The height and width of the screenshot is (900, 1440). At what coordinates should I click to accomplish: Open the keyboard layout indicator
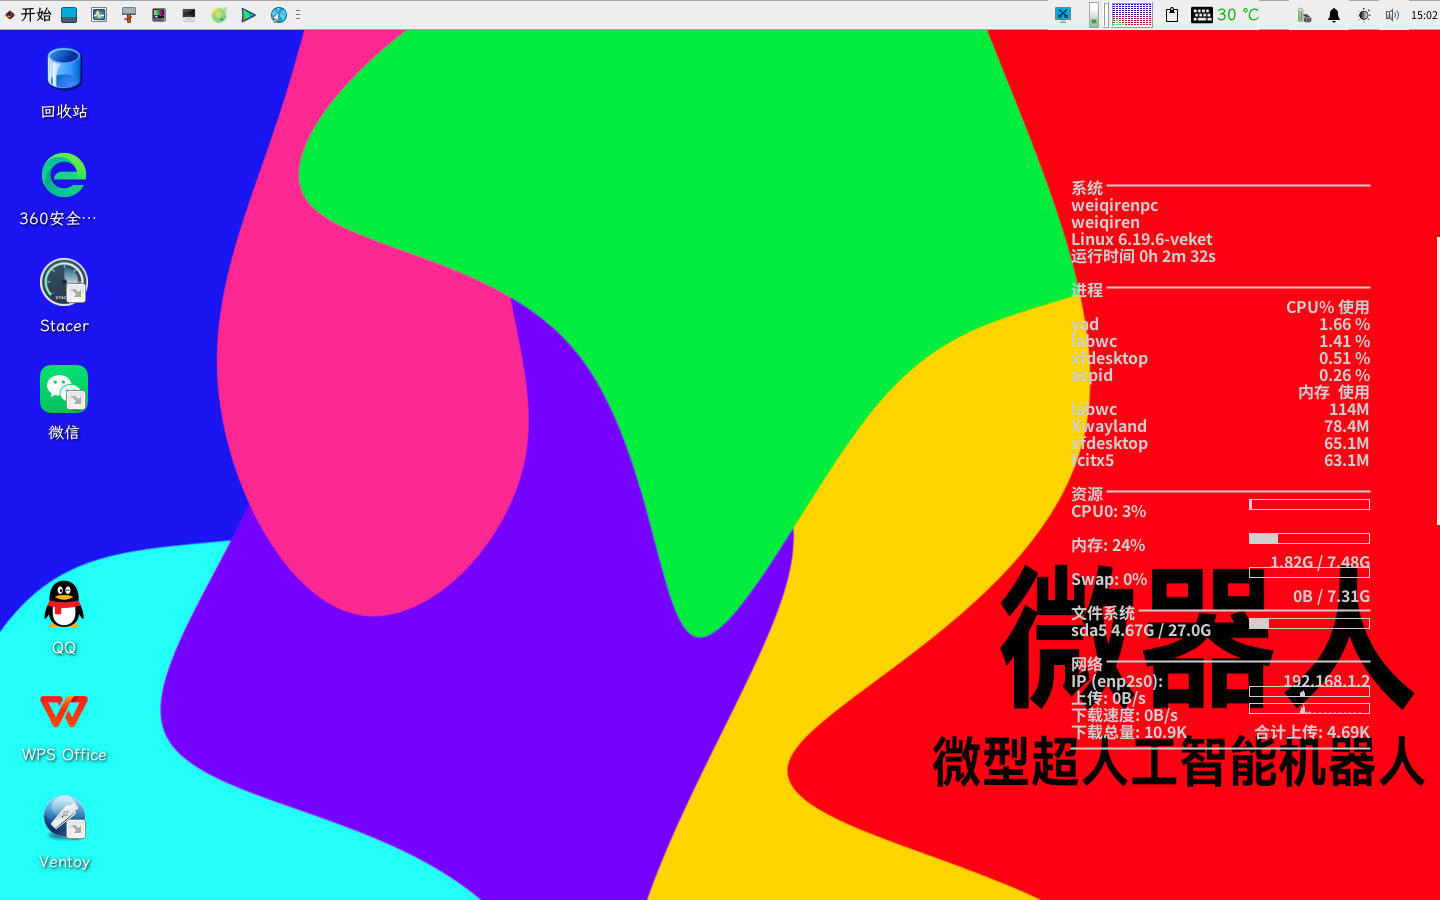1201,15
